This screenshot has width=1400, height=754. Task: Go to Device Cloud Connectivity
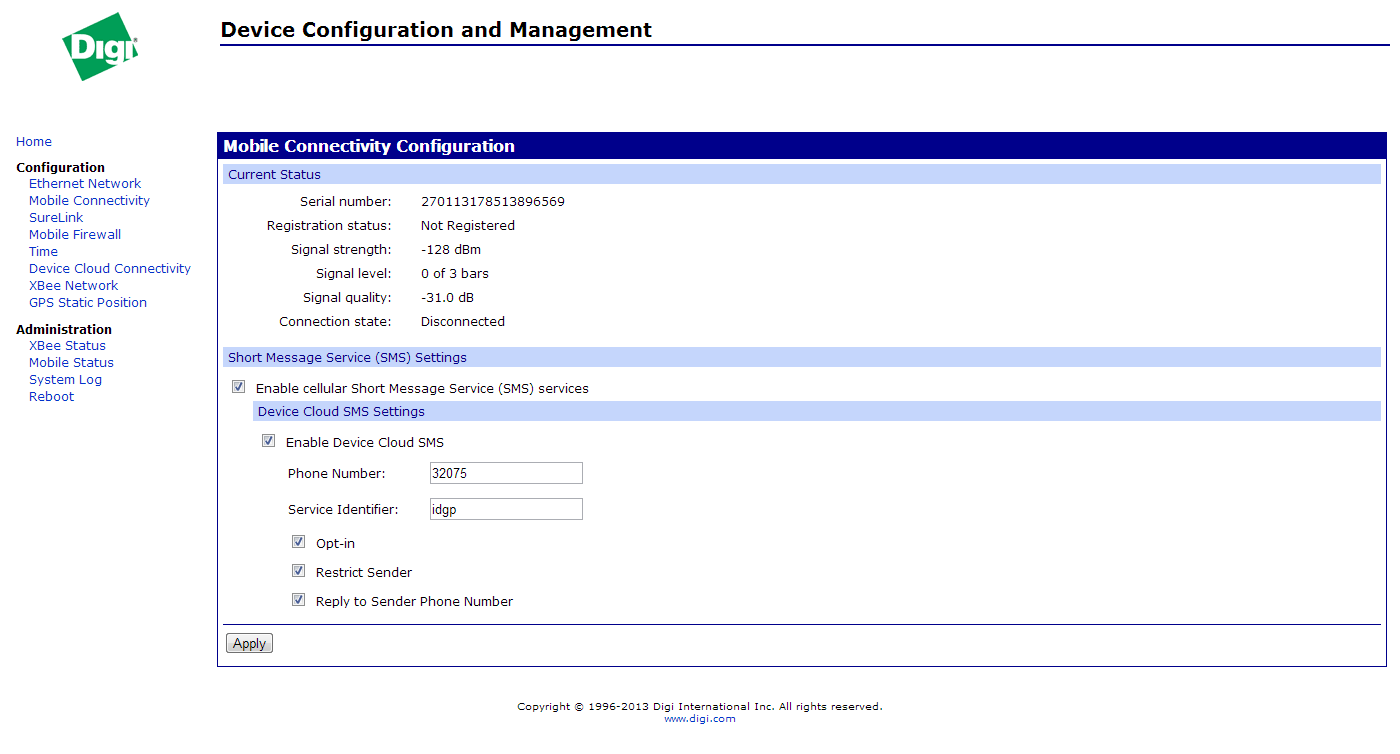[x=110, y=269]
